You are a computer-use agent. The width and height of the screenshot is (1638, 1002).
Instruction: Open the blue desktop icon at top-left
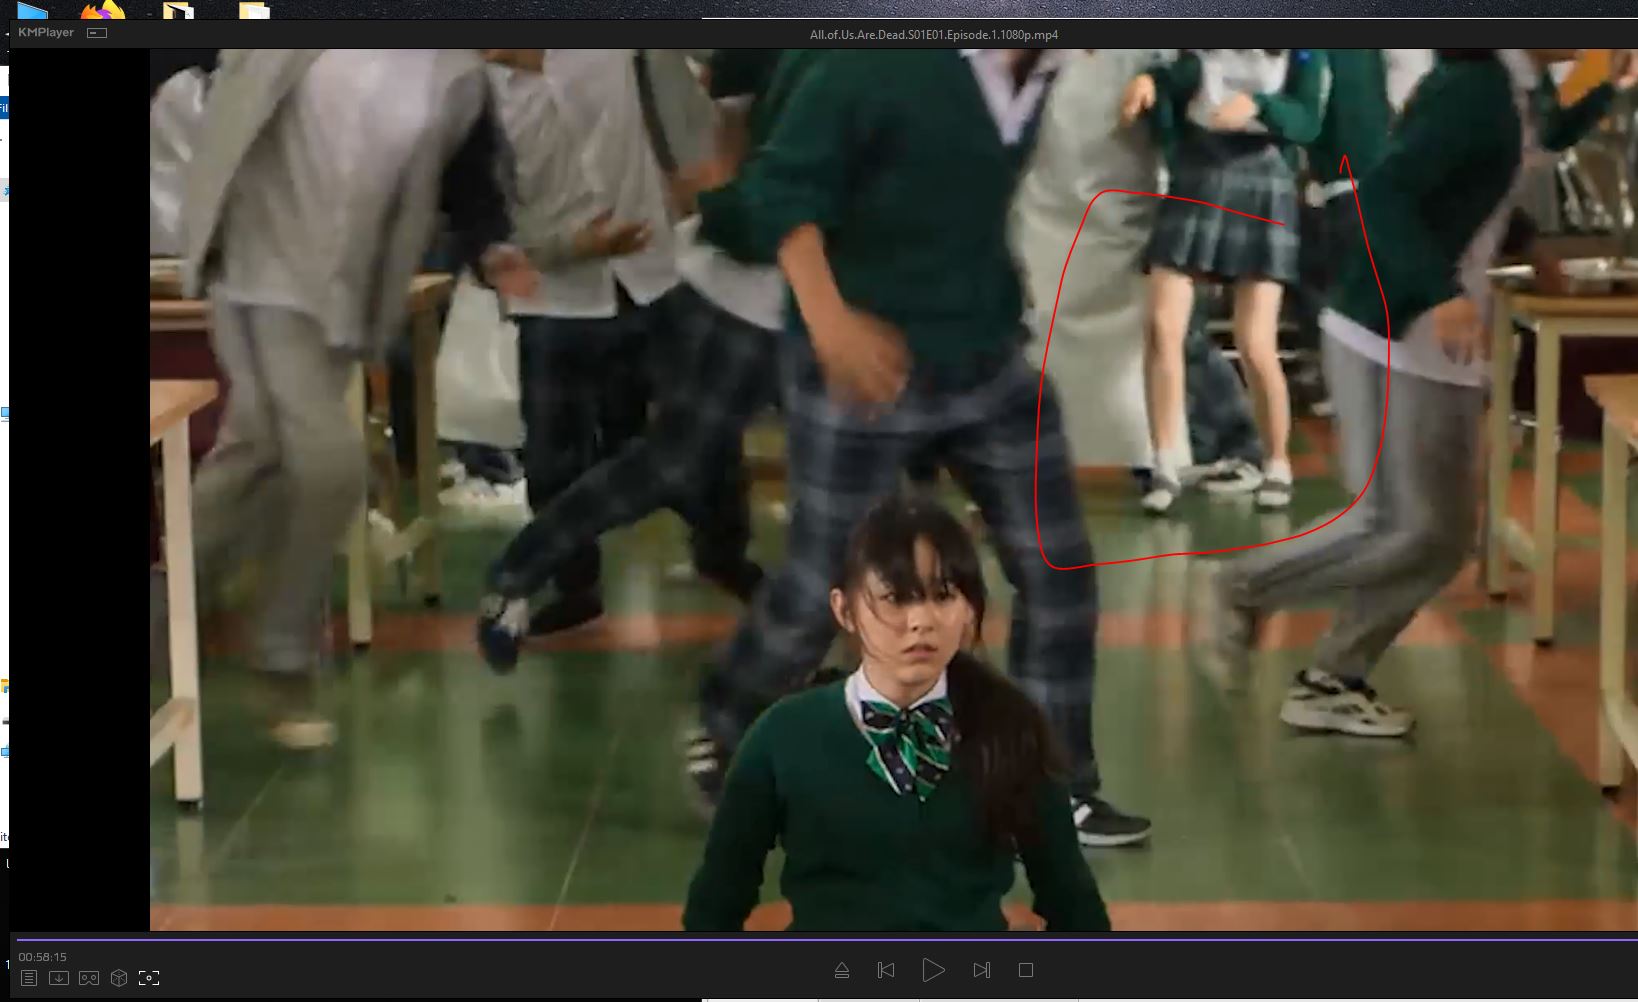pos(32,10)
